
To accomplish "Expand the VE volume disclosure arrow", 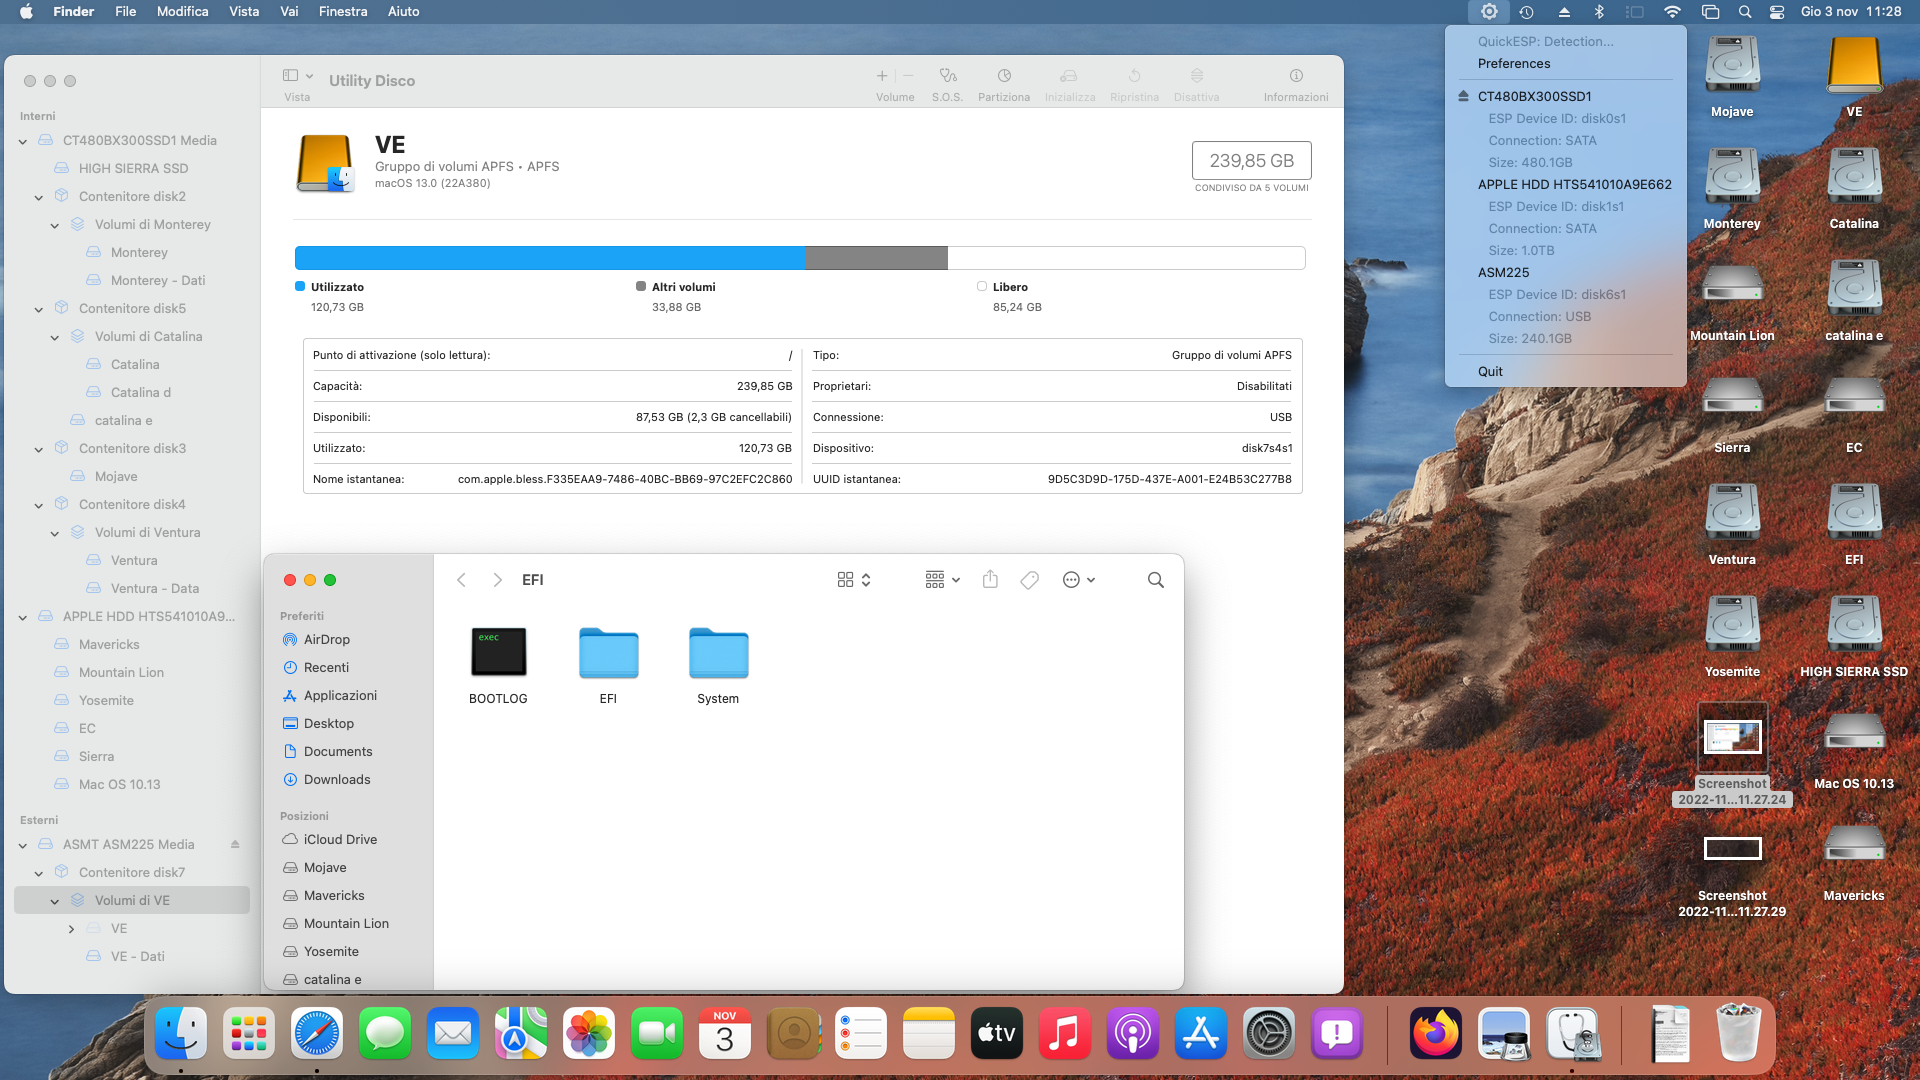I will point(71,929).
